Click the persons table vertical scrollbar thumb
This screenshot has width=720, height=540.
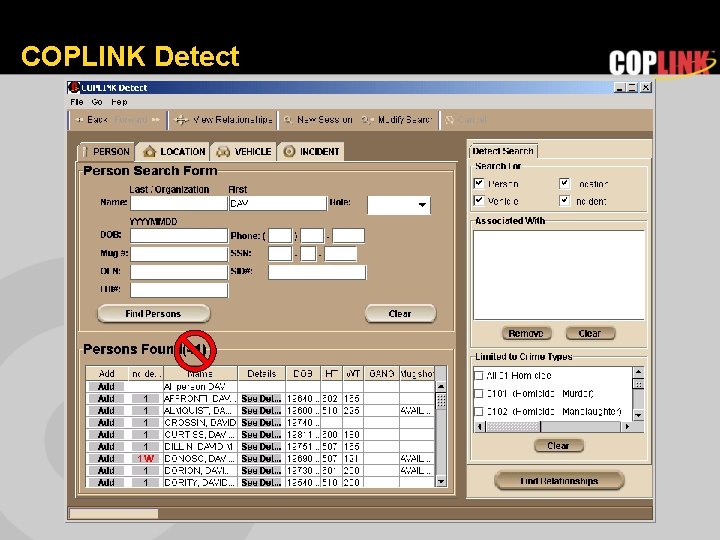tap(441, 401)
